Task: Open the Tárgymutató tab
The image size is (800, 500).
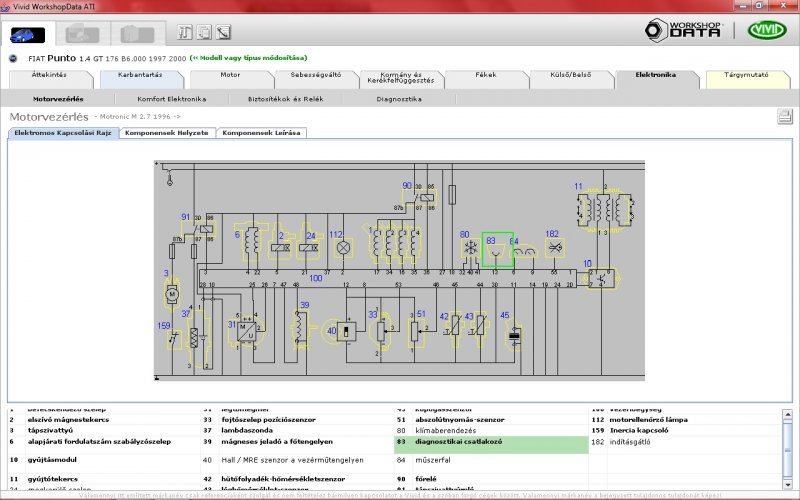Action: coord(746,79)
